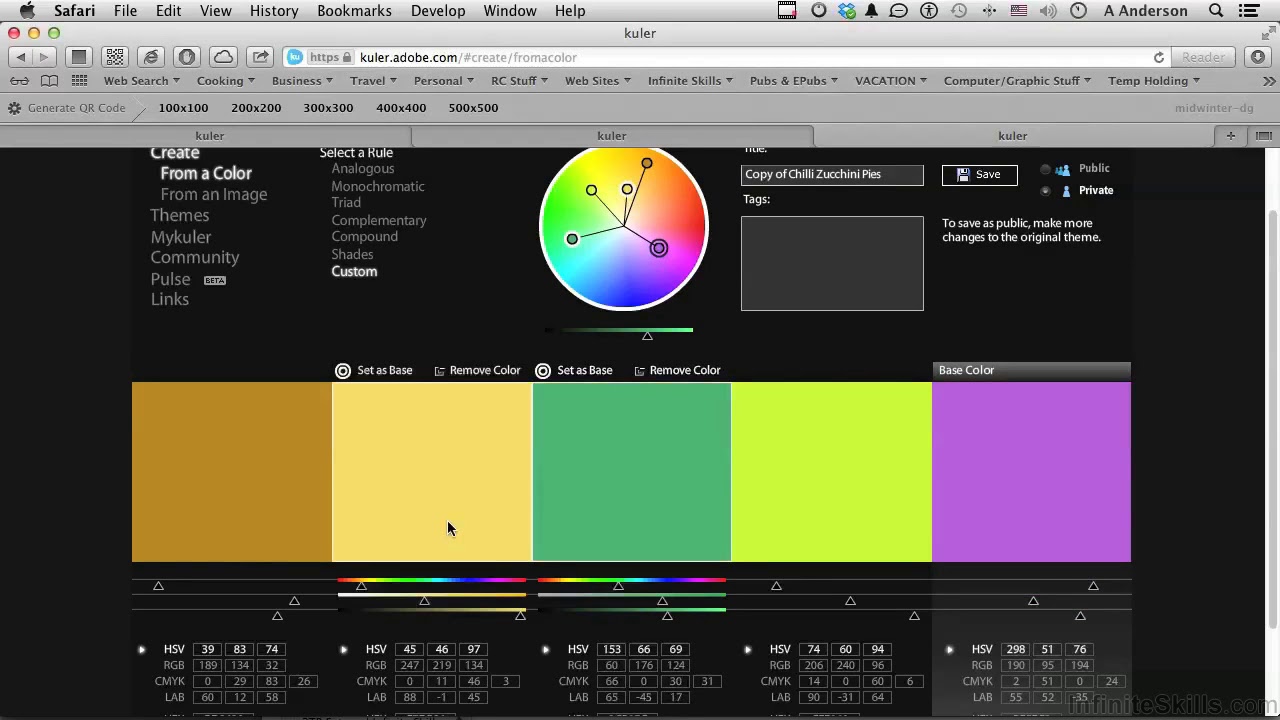Image resolution: width=1280 pixels, height=720 pixels.
Task: Expand the Cooking bookmarks folder
Action: [x=225, y=81]
